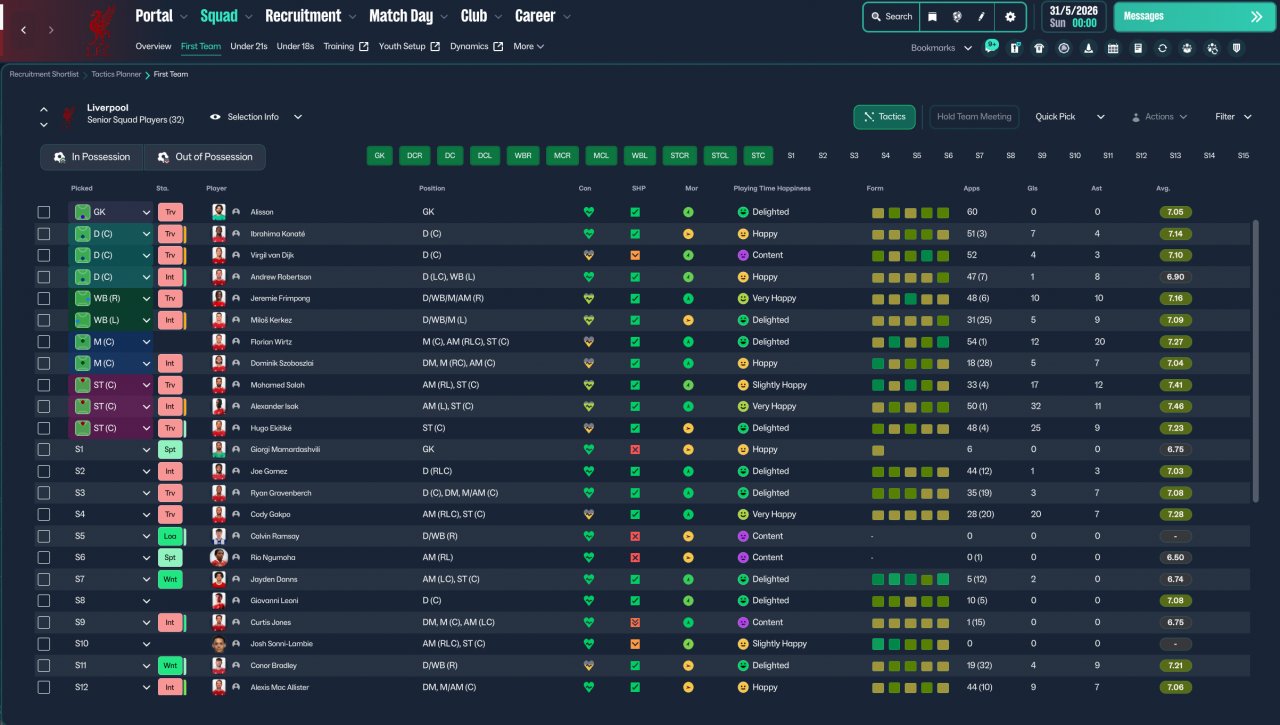
Task: Select the green STCR position slot
Action: (679, 156)
